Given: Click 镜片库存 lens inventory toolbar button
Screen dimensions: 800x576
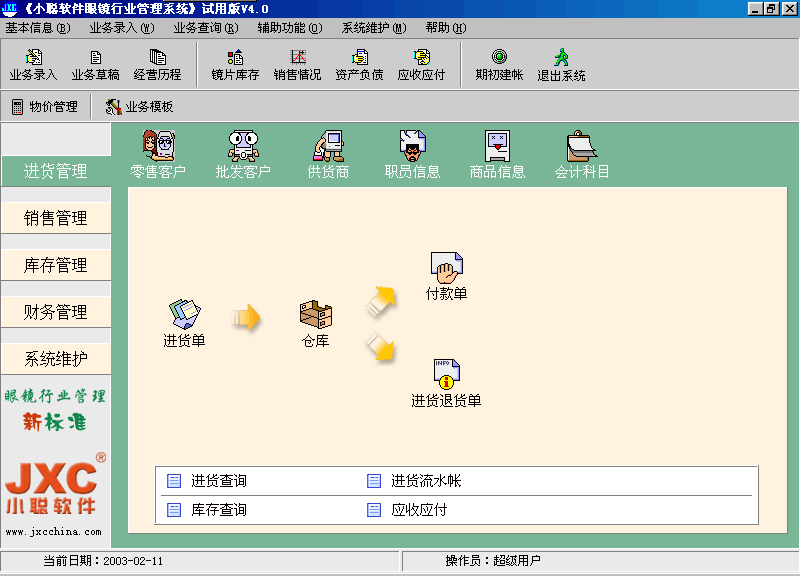Looking at the screenshot, I should coord(235,65).
